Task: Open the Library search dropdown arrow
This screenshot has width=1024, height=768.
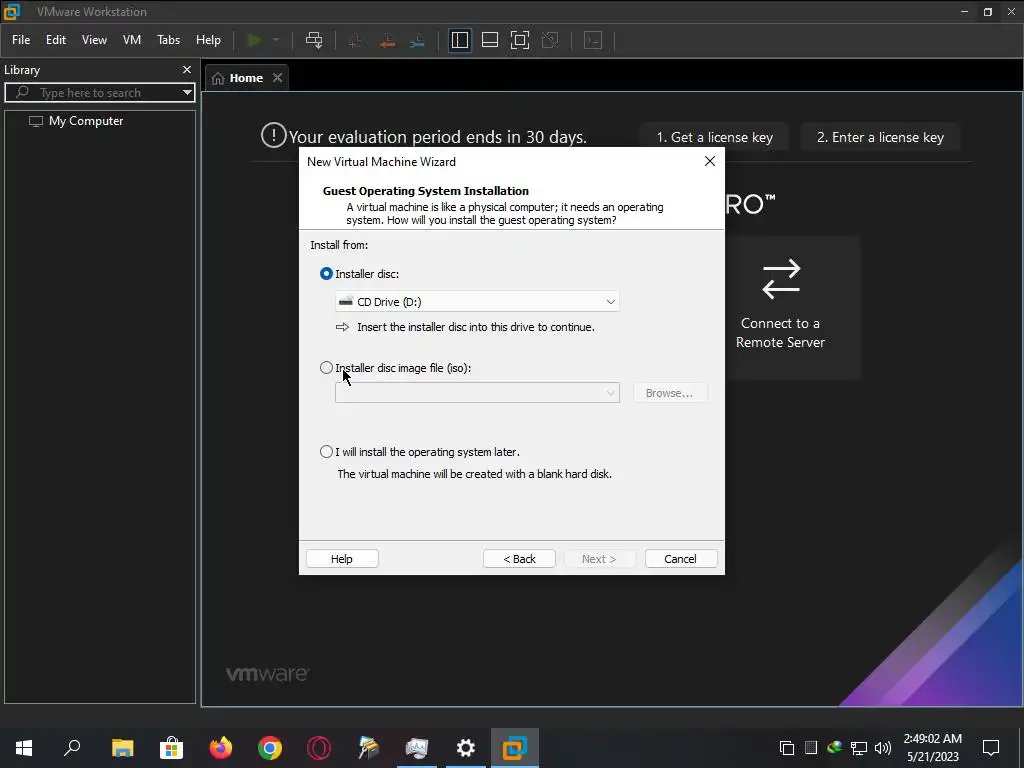Action: coord(187,93)
